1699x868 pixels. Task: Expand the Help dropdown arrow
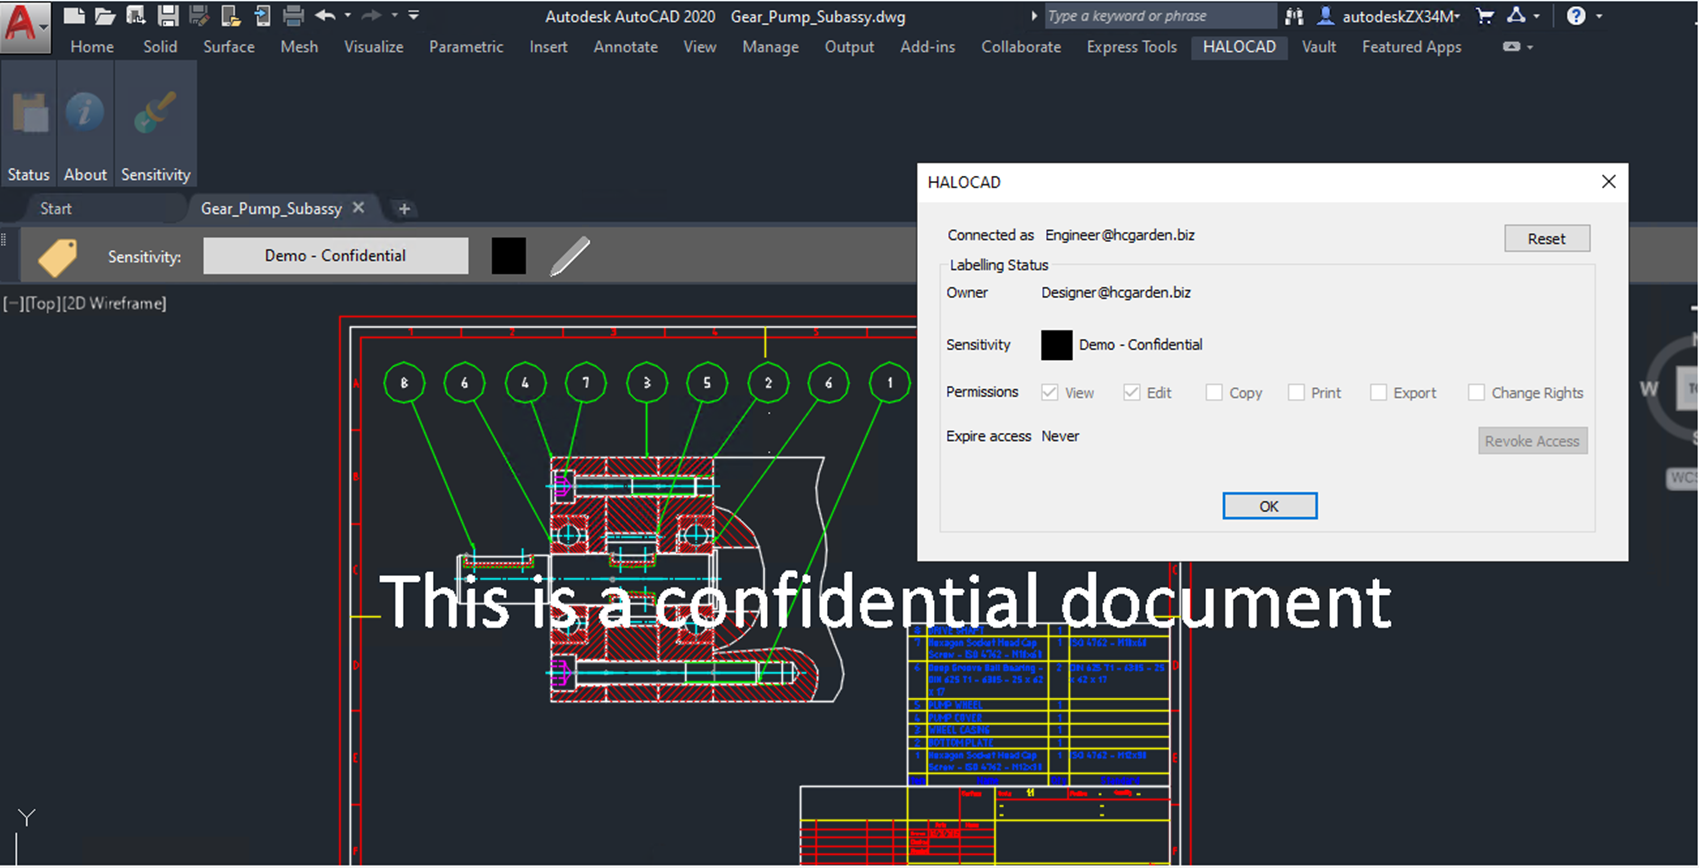[1599, 16]
